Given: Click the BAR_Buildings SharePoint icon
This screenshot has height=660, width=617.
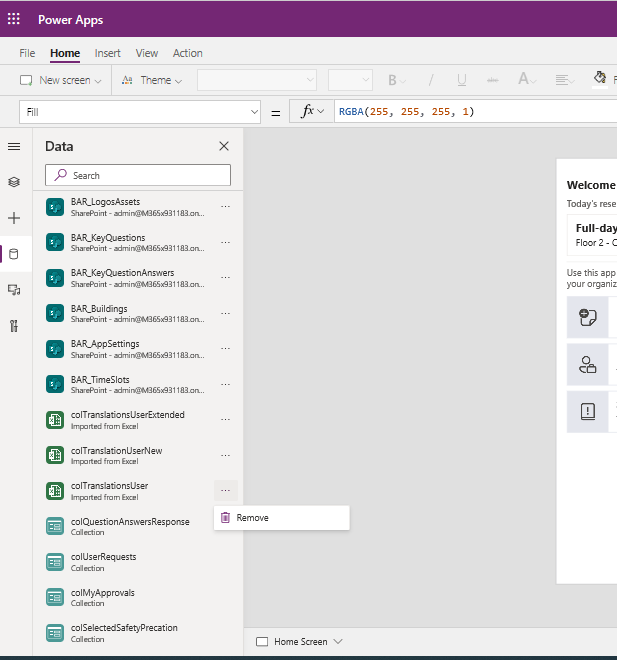Looking at the screenshot, I should [55, 313].
